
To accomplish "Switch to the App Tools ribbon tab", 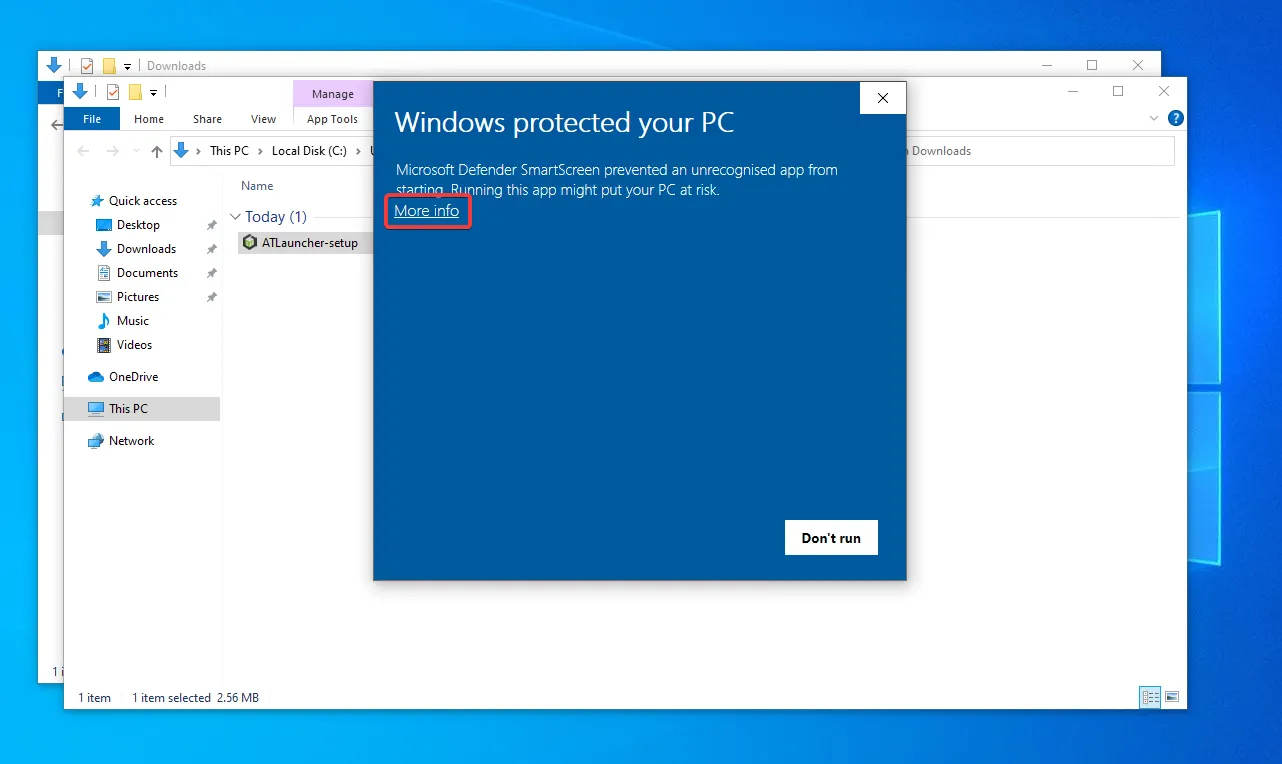I will point(332,118).
